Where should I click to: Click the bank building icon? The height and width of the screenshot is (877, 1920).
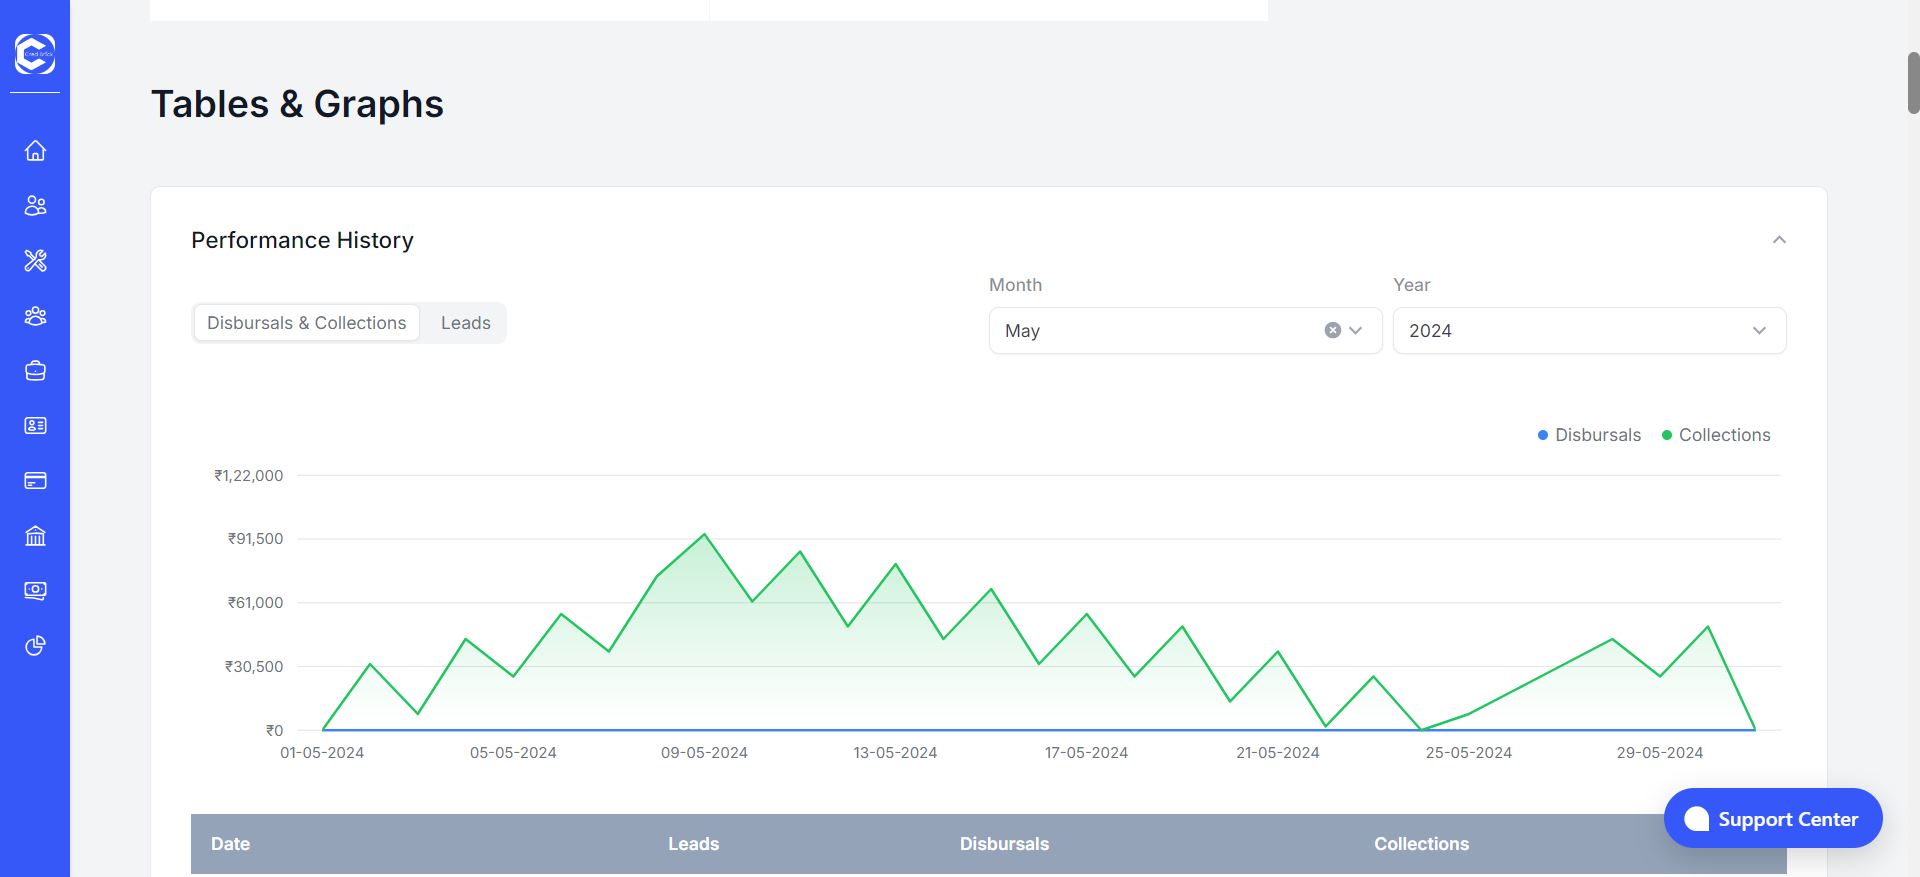pos(35,536)
